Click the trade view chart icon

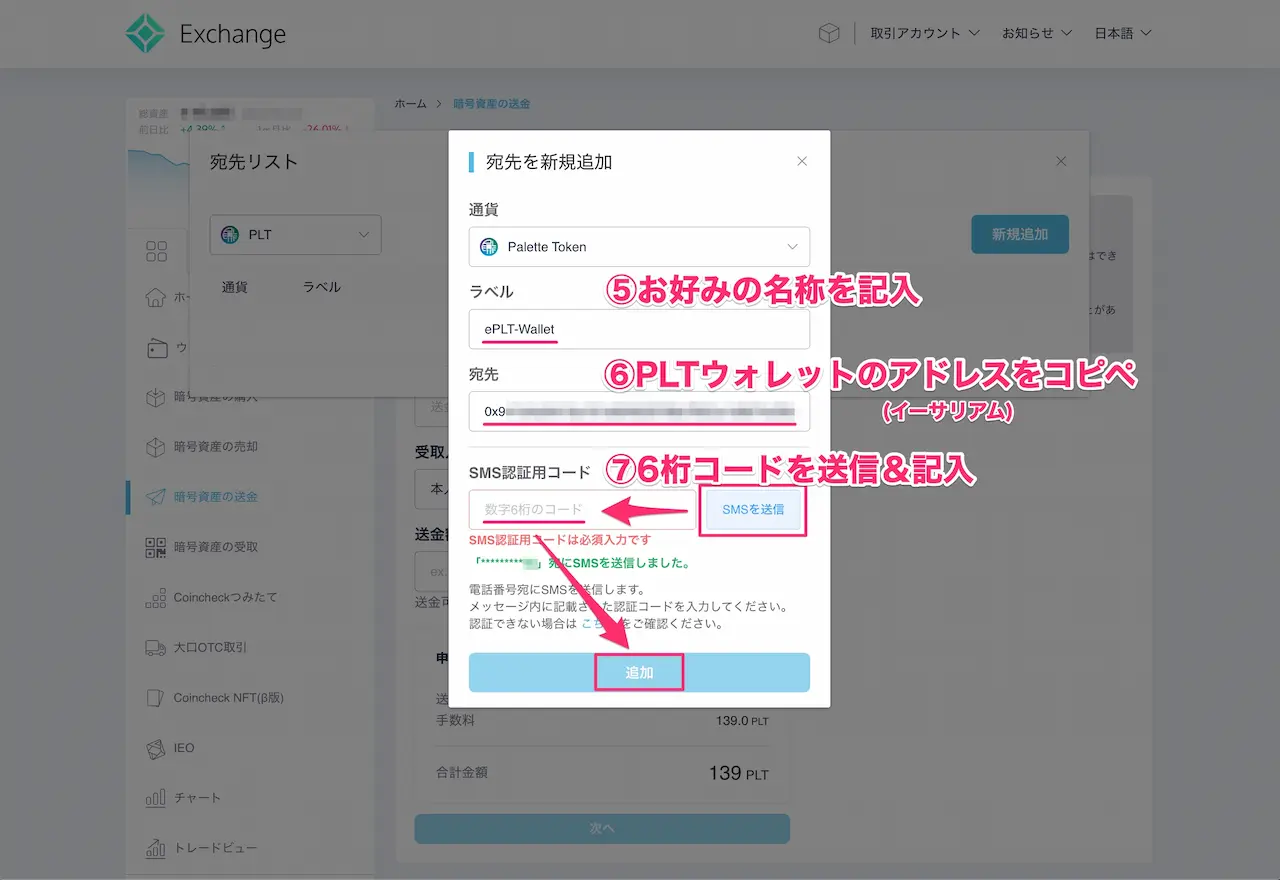click(155, 847)
